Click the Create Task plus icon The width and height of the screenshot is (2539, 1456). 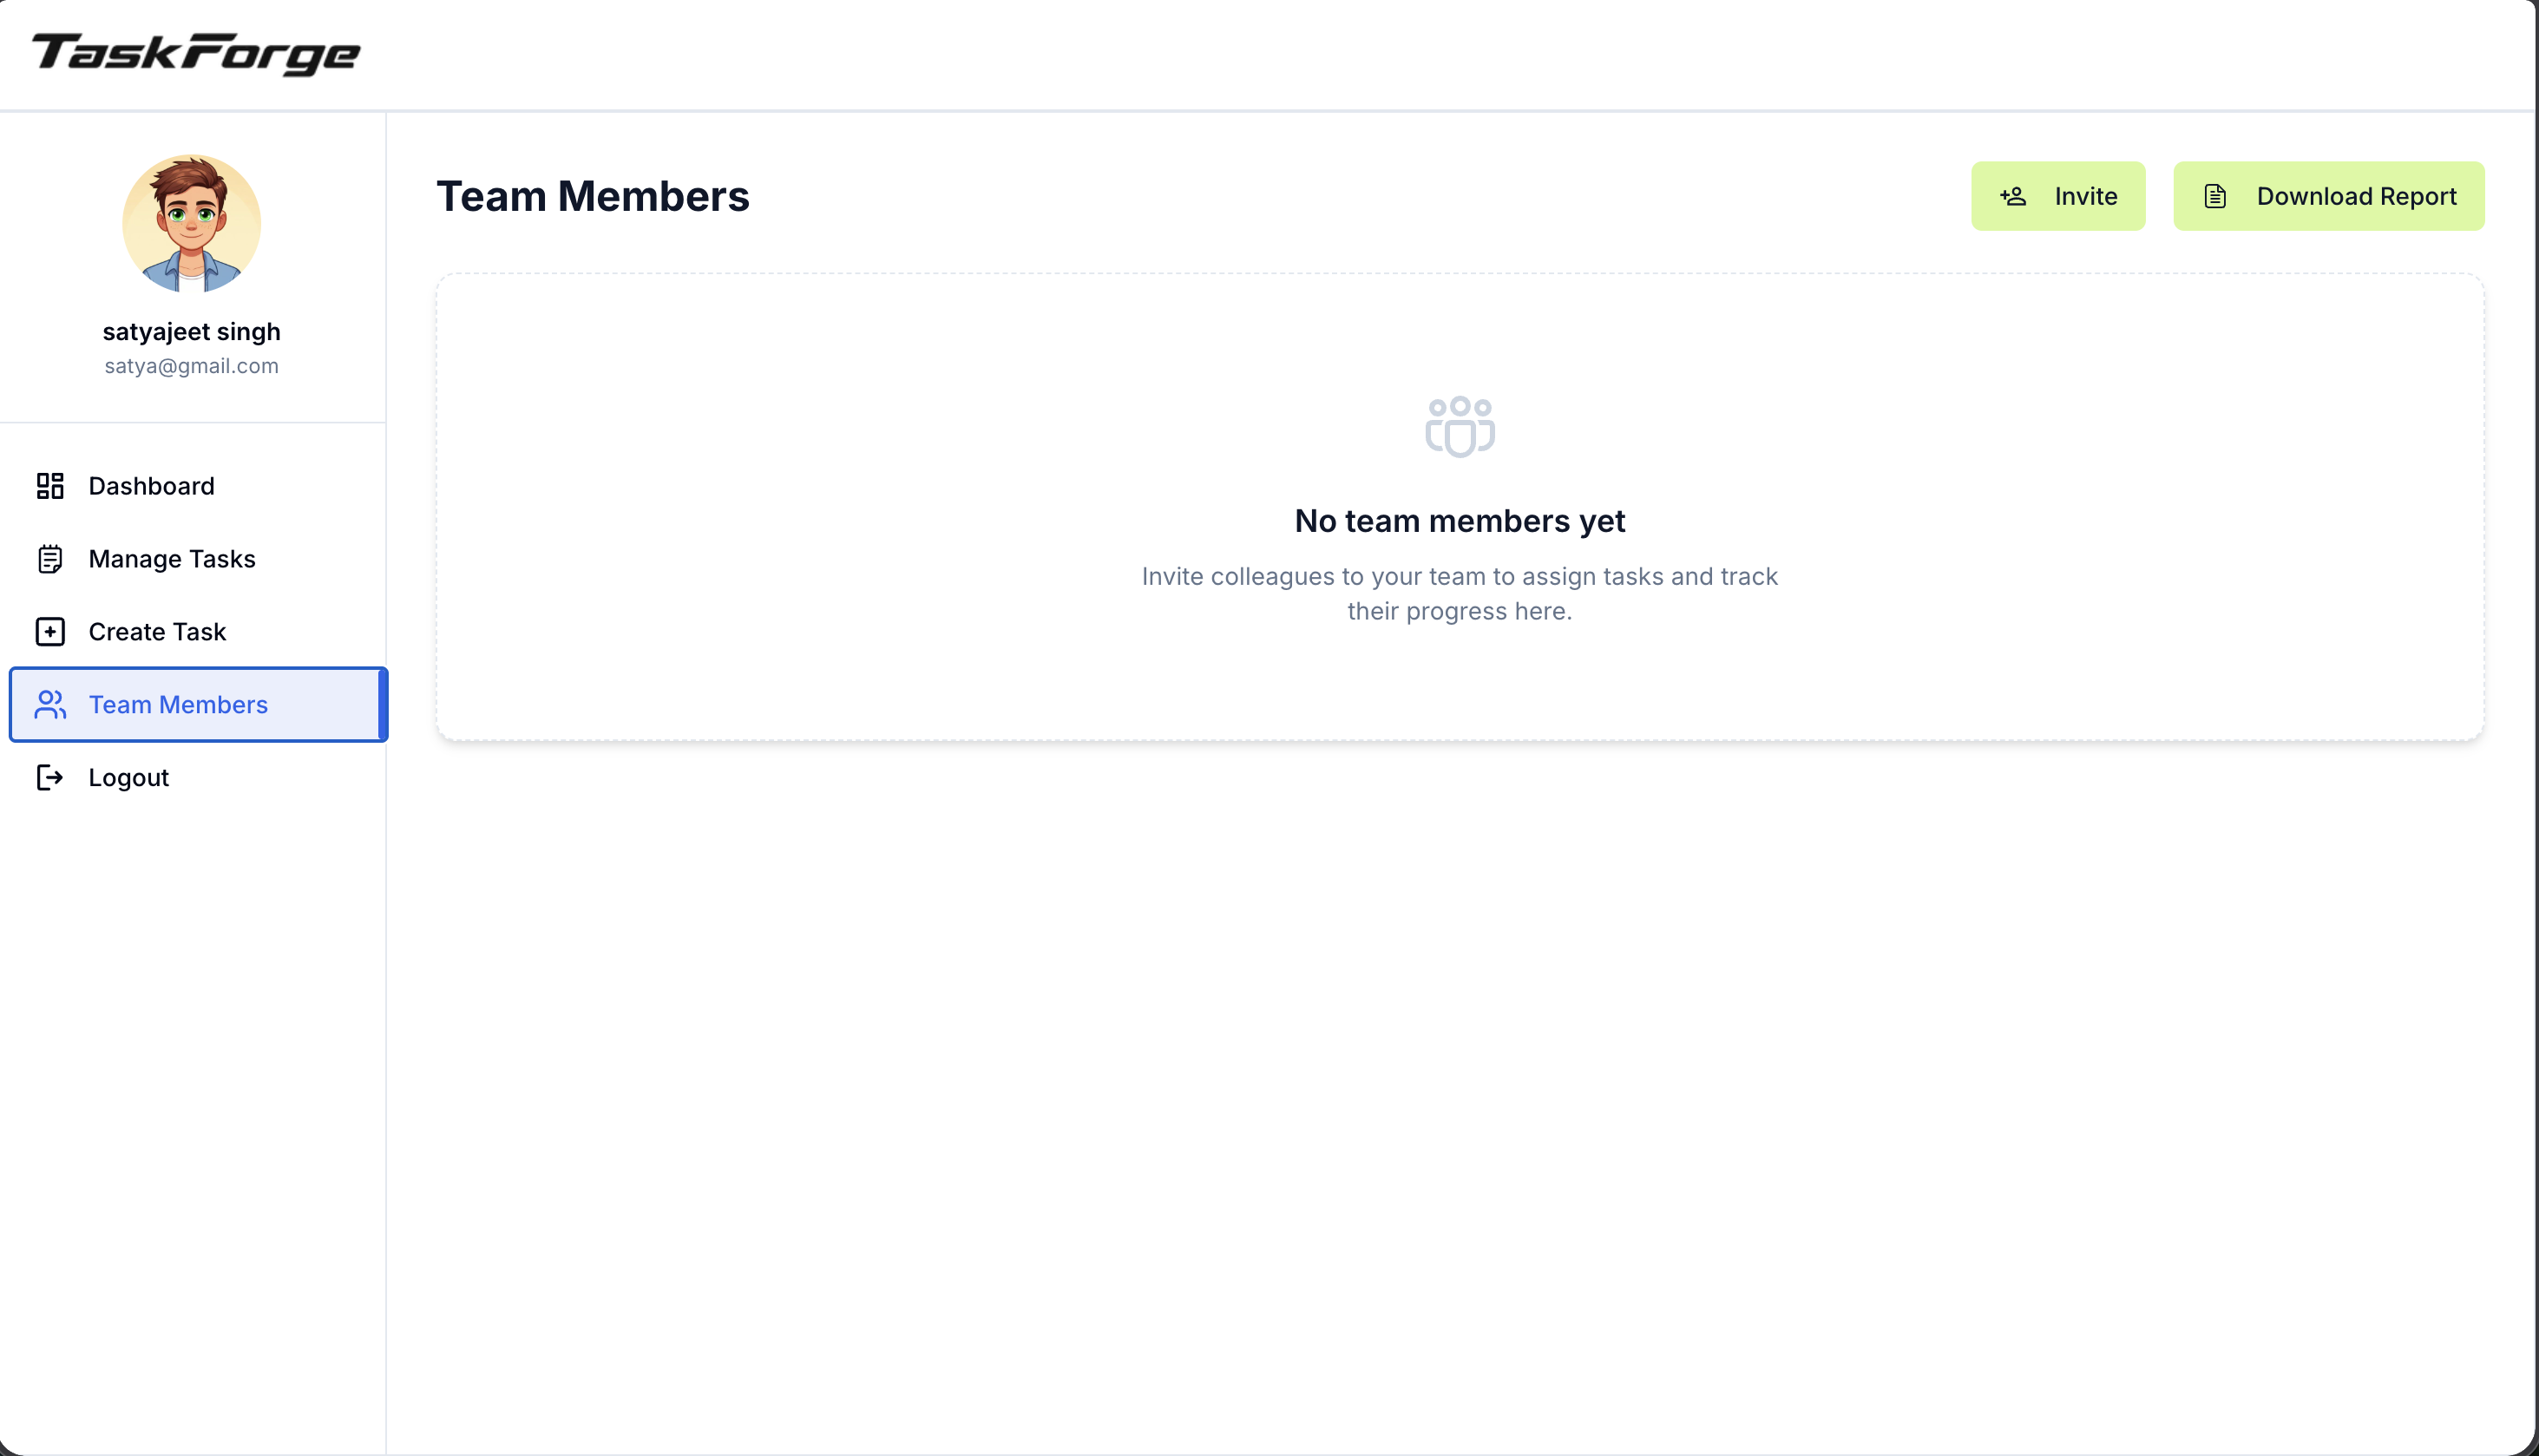(x=50, y=632)
